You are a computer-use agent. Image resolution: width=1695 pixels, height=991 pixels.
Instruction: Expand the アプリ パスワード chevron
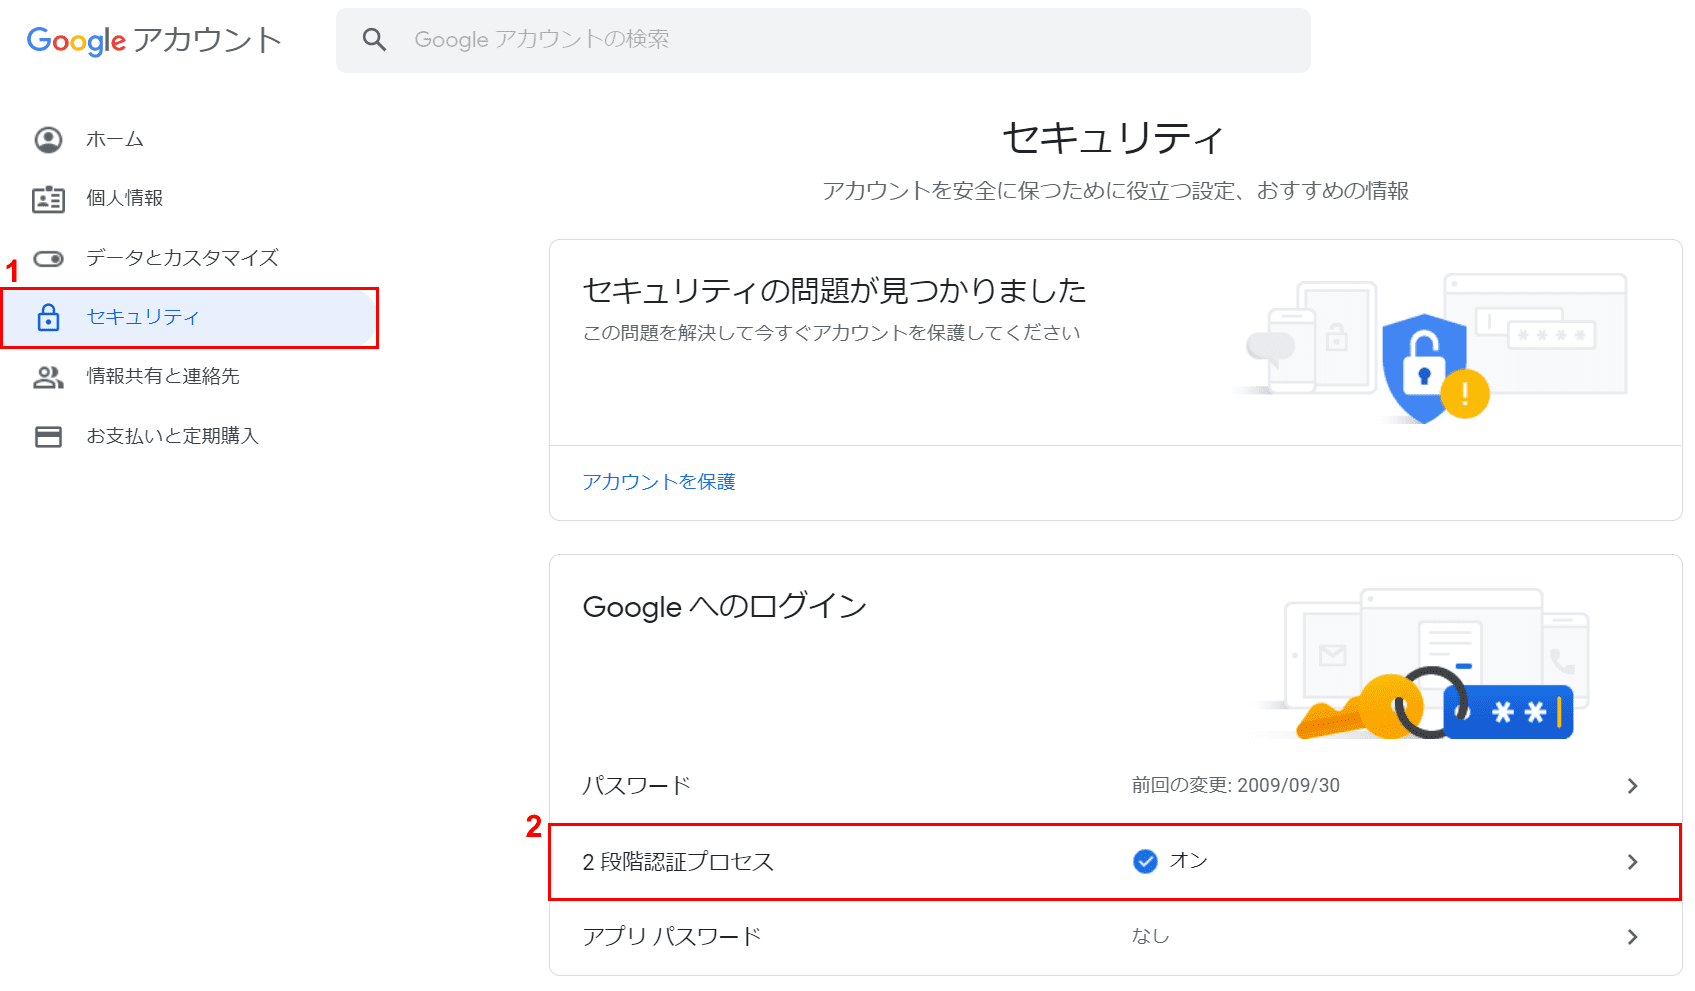point(1632,937)
